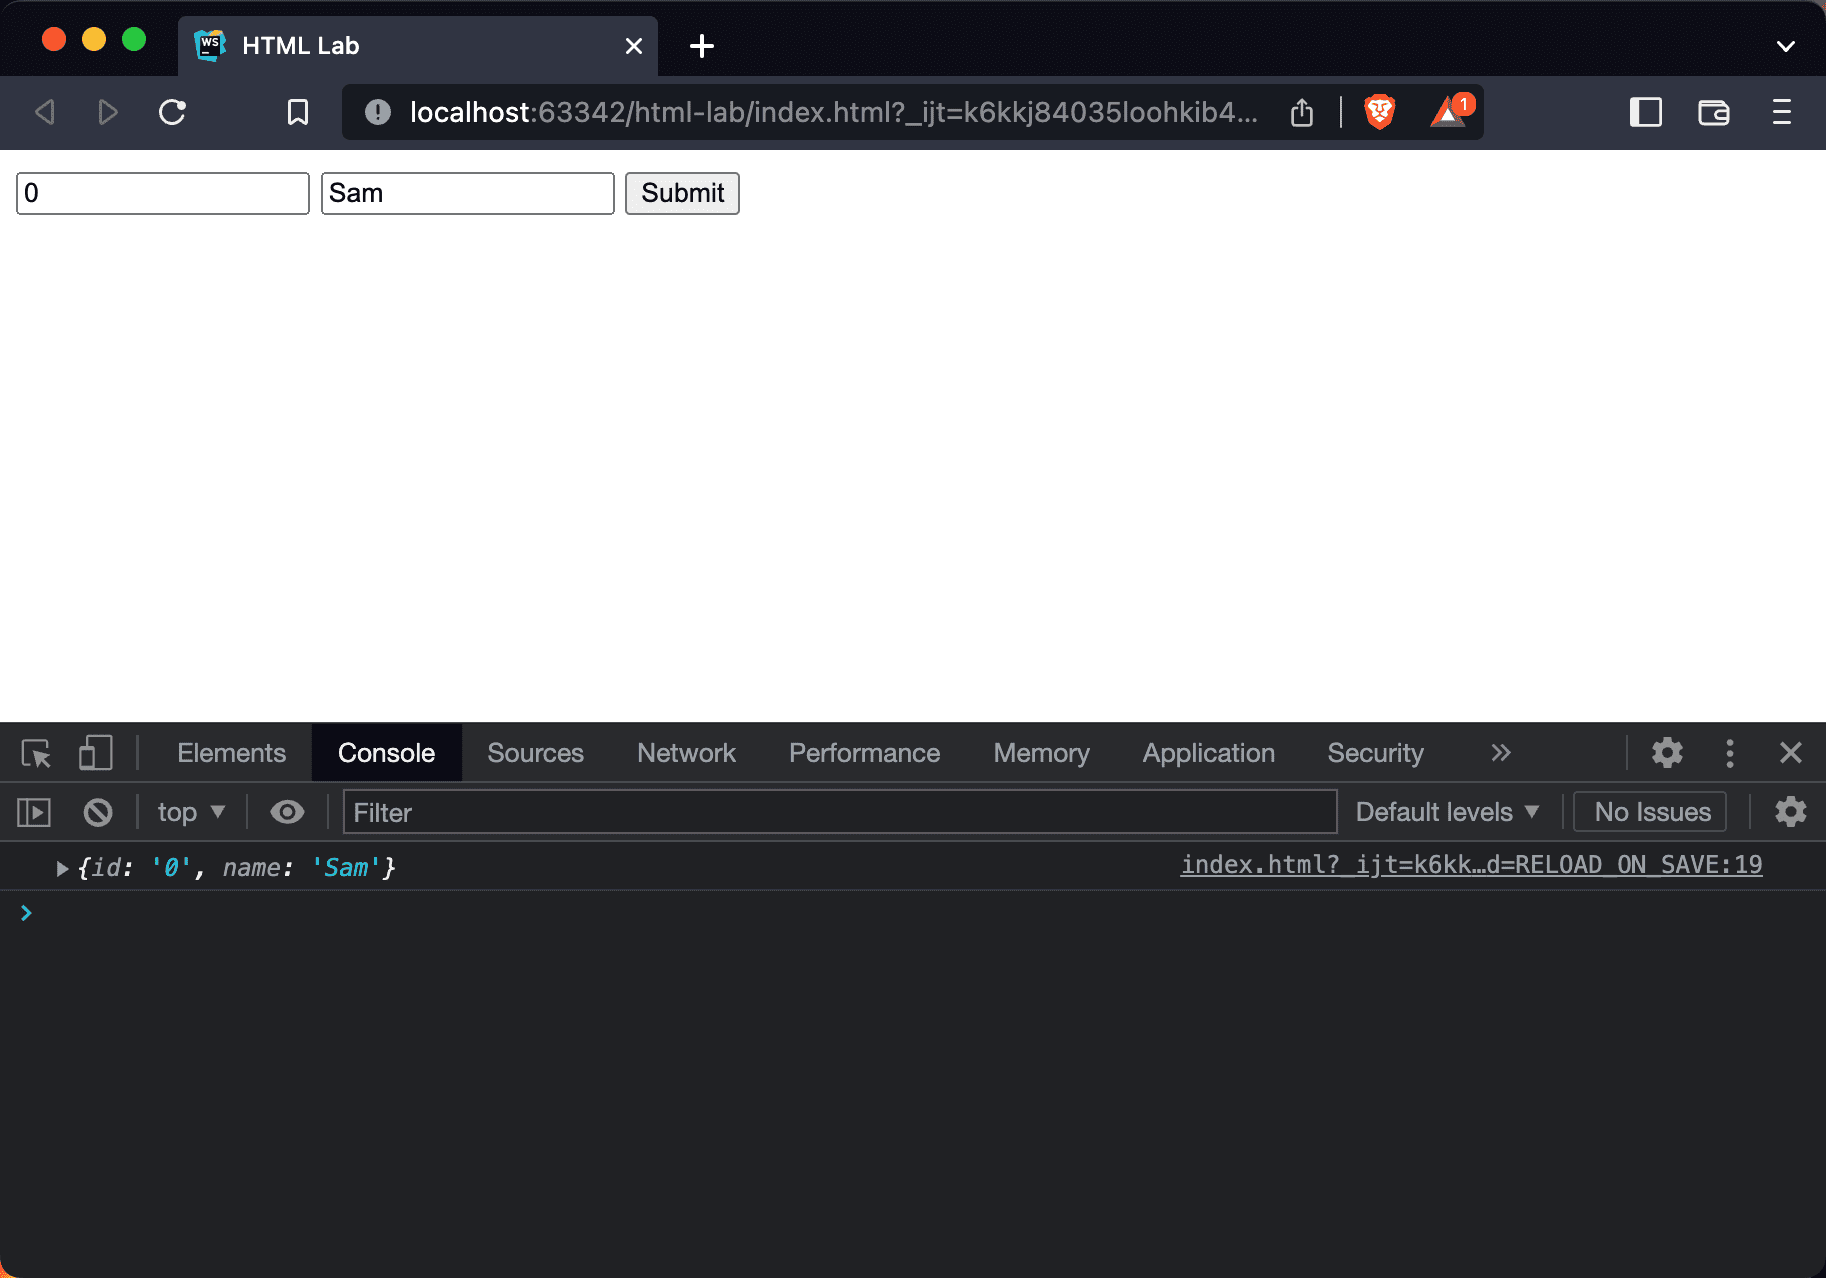Toggle the browser sidebar panel
The height and width of the screenshot is (1278, 1826).
click(1645, 112)
